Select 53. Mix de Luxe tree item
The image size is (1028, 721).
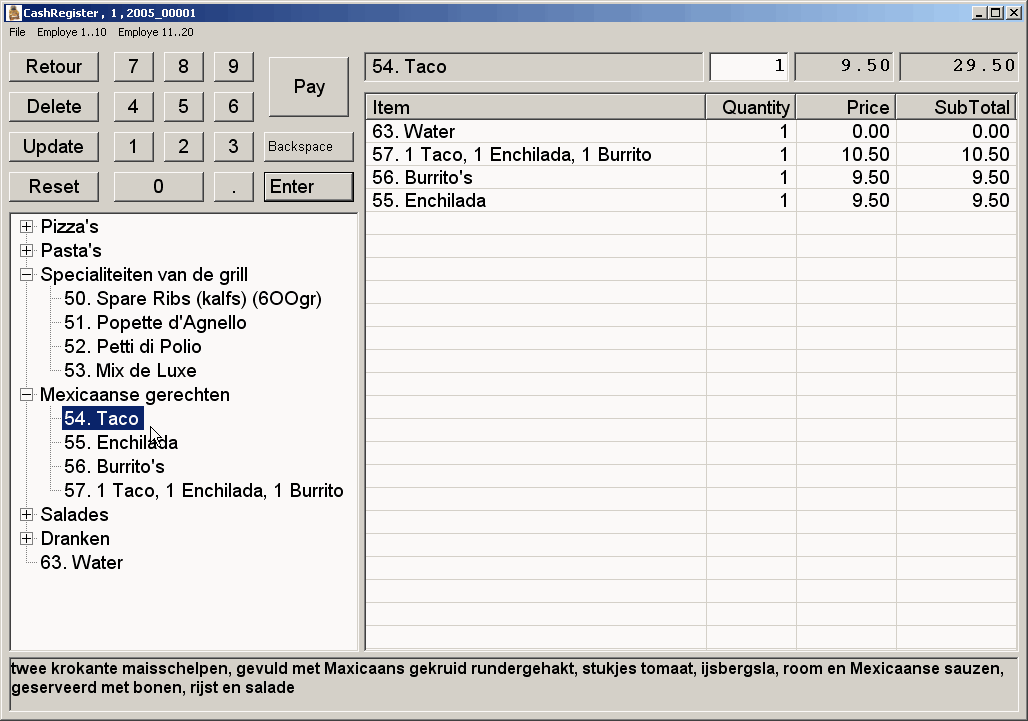(x=130, y=371)
